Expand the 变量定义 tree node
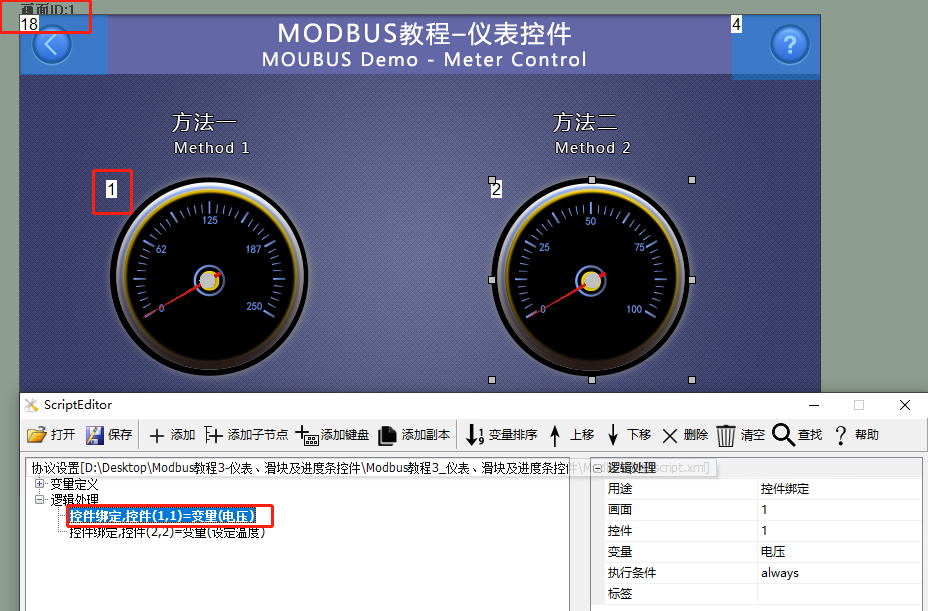This screenshot has width=928, height=611. pos(40,484)
